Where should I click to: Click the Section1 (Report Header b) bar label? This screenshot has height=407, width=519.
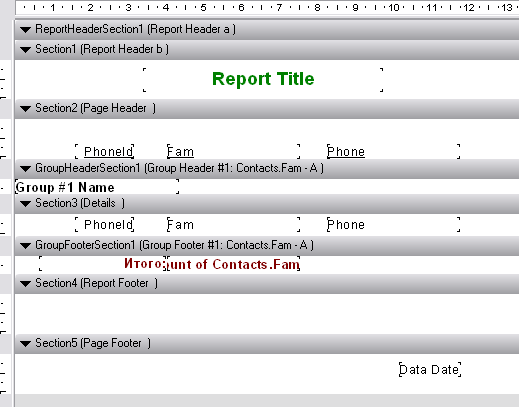point(102,49)
